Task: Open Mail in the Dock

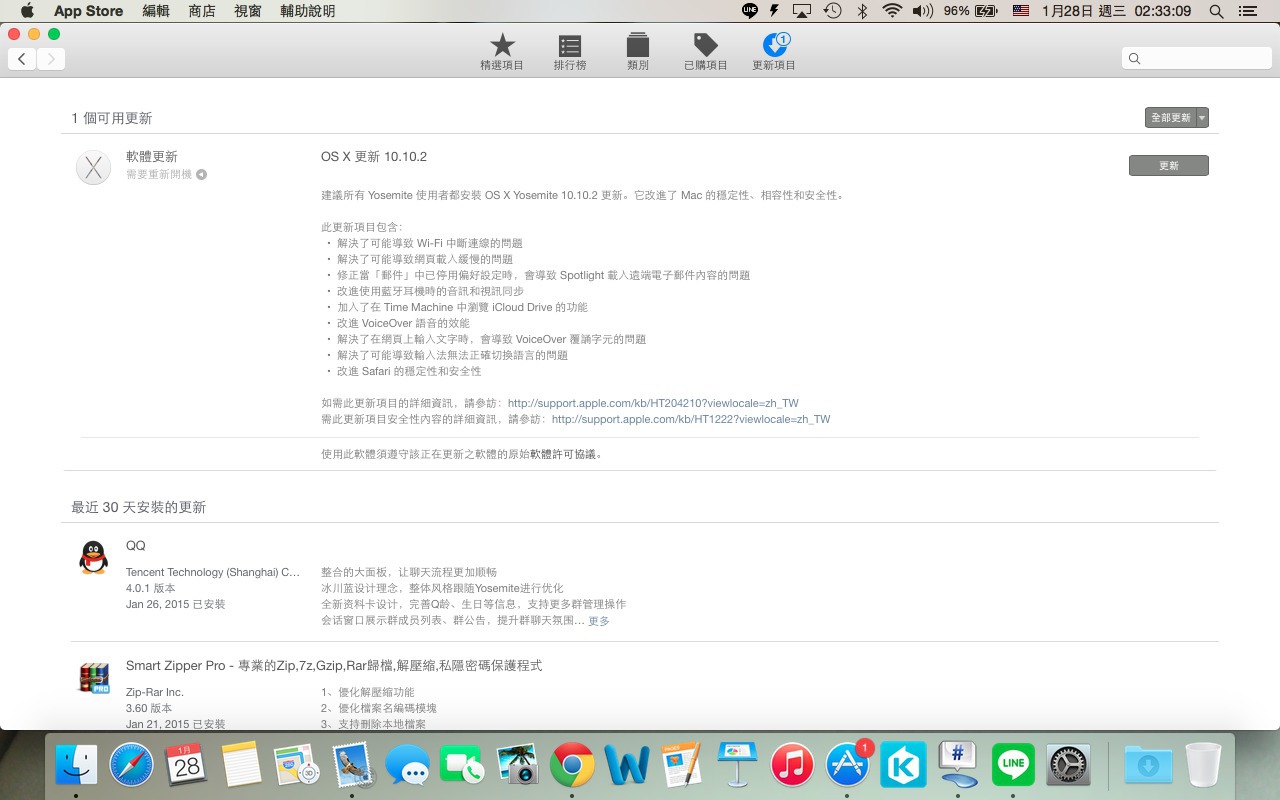Action: click(351, 766)
